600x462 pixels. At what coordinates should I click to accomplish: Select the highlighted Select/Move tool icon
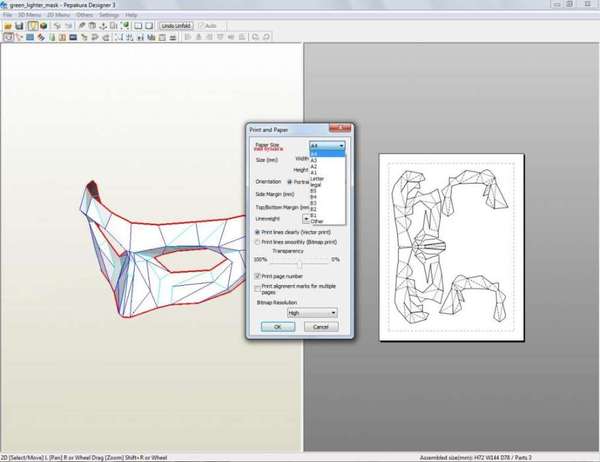pos(8,37)
